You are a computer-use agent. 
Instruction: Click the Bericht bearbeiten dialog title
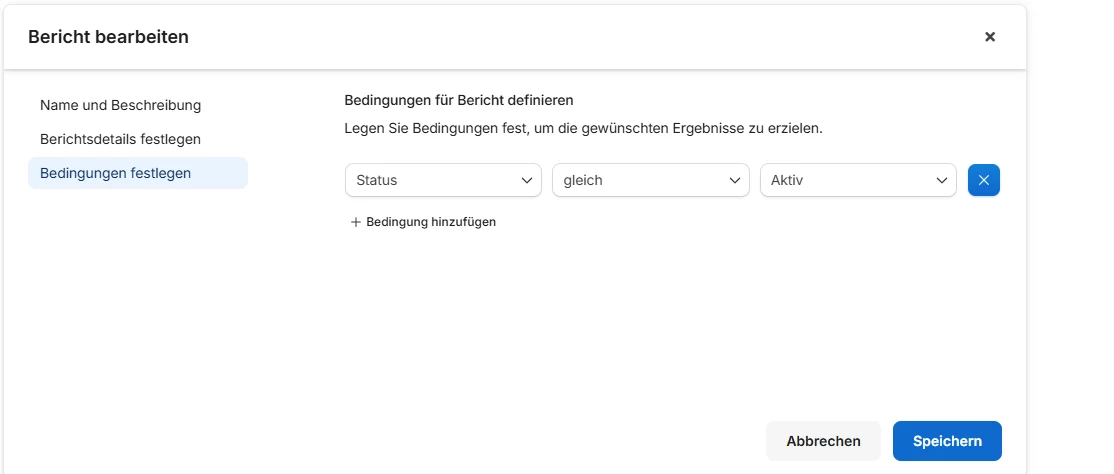coord(108,37)
